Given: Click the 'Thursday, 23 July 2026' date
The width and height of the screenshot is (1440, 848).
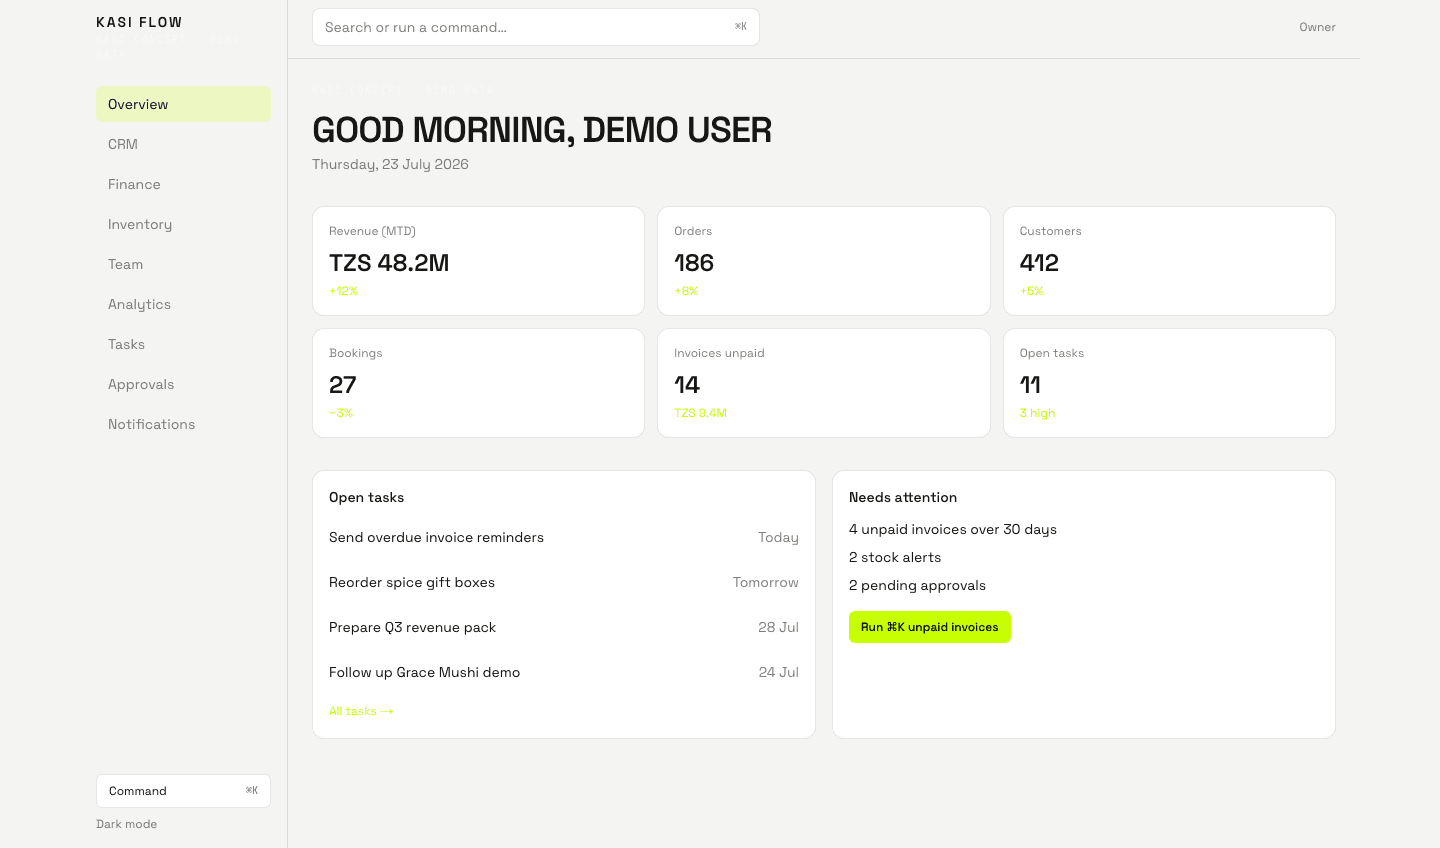Looking at the screenshot, I should point(390,164).
